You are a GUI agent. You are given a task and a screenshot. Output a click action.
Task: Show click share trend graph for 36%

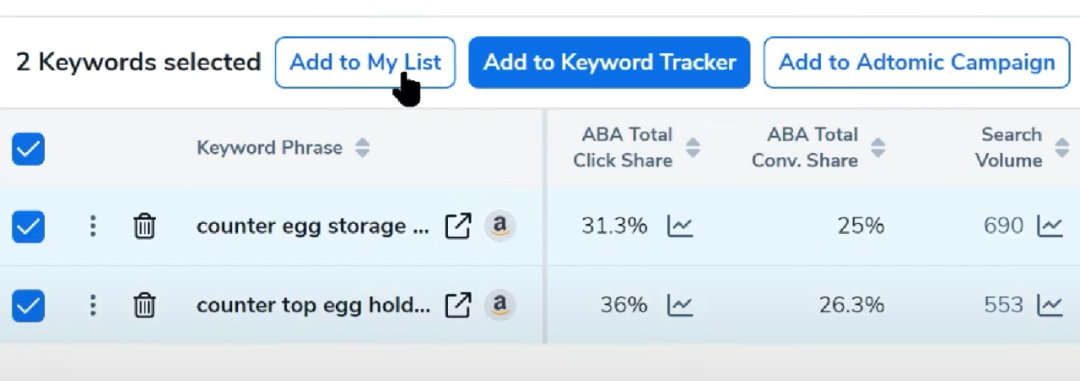(680, 305)
